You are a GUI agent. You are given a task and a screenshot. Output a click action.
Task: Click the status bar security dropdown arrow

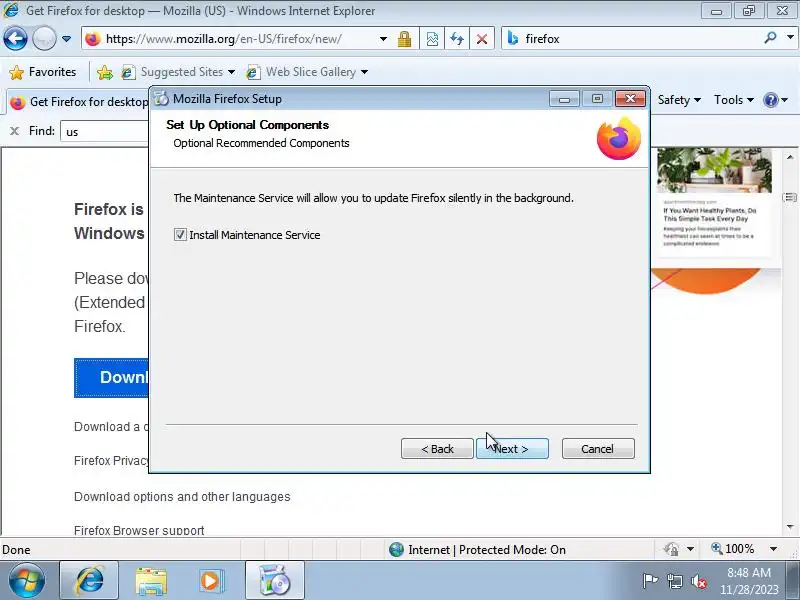coord(690,549)
